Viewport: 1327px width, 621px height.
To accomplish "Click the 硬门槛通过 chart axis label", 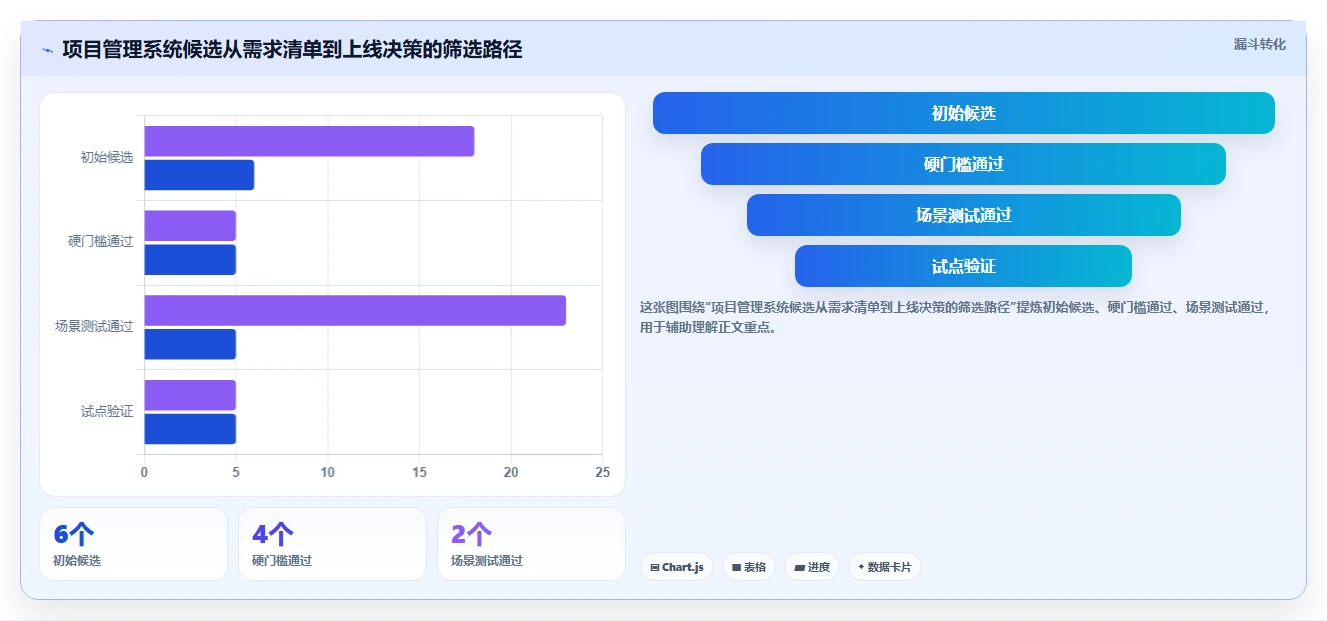I will (x=101, y=242).
